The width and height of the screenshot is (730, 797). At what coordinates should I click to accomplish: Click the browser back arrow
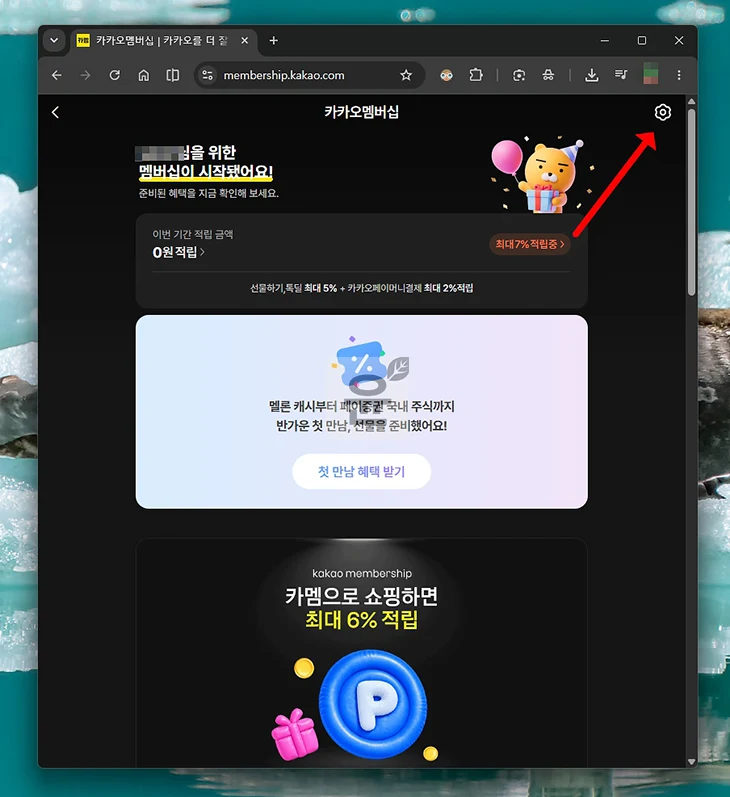[x=57, y=75]
